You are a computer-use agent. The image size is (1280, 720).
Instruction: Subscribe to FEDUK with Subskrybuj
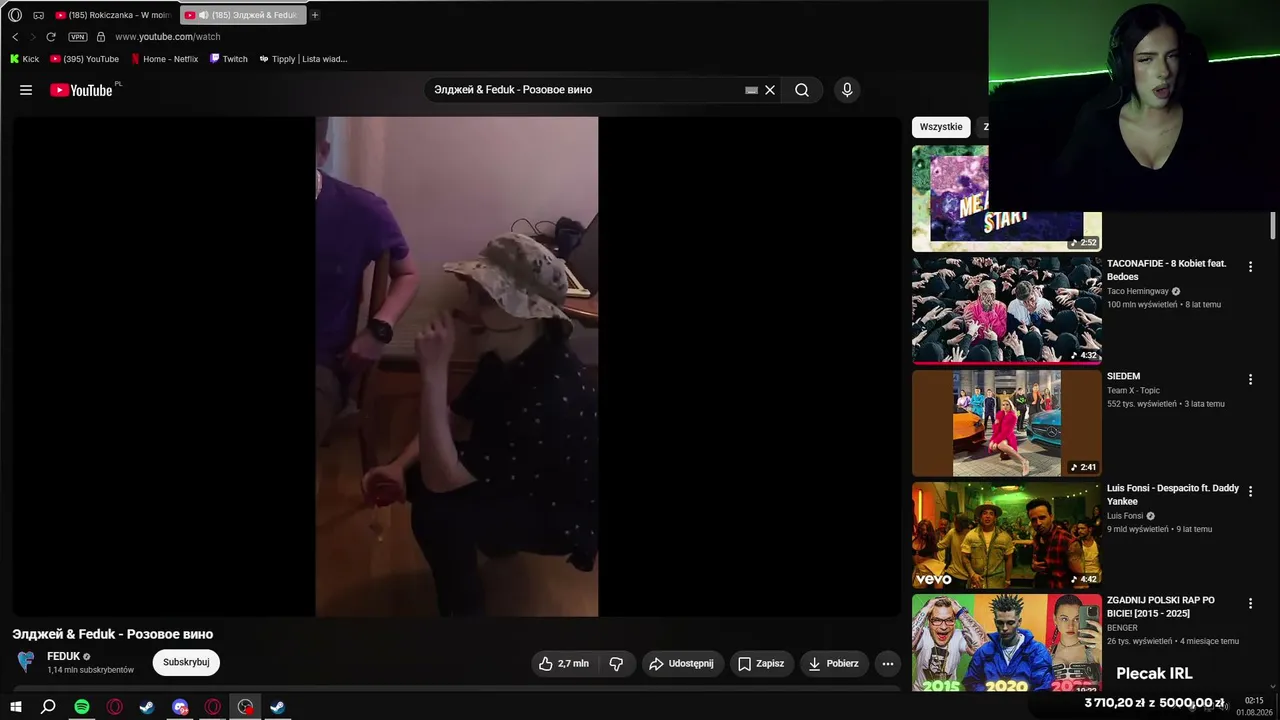pyautogui.click(x=186, y=662)
